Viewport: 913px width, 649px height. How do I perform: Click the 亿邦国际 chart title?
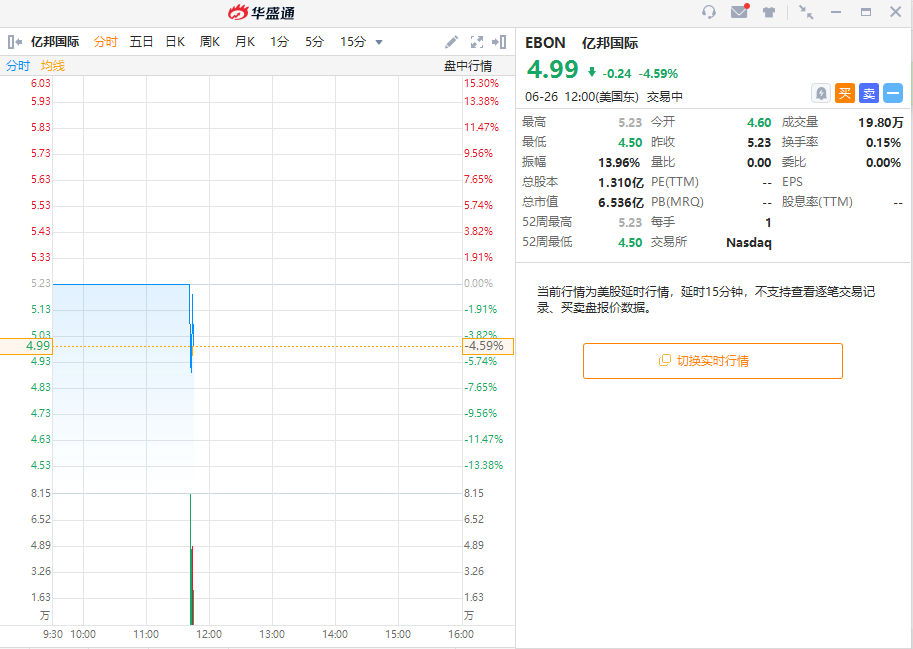coord(55,42)
